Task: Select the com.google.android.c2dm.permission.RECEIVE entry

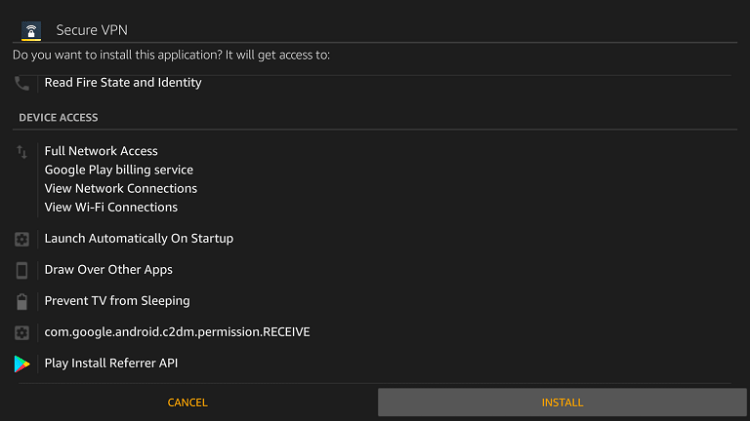Action: (177, 332)
